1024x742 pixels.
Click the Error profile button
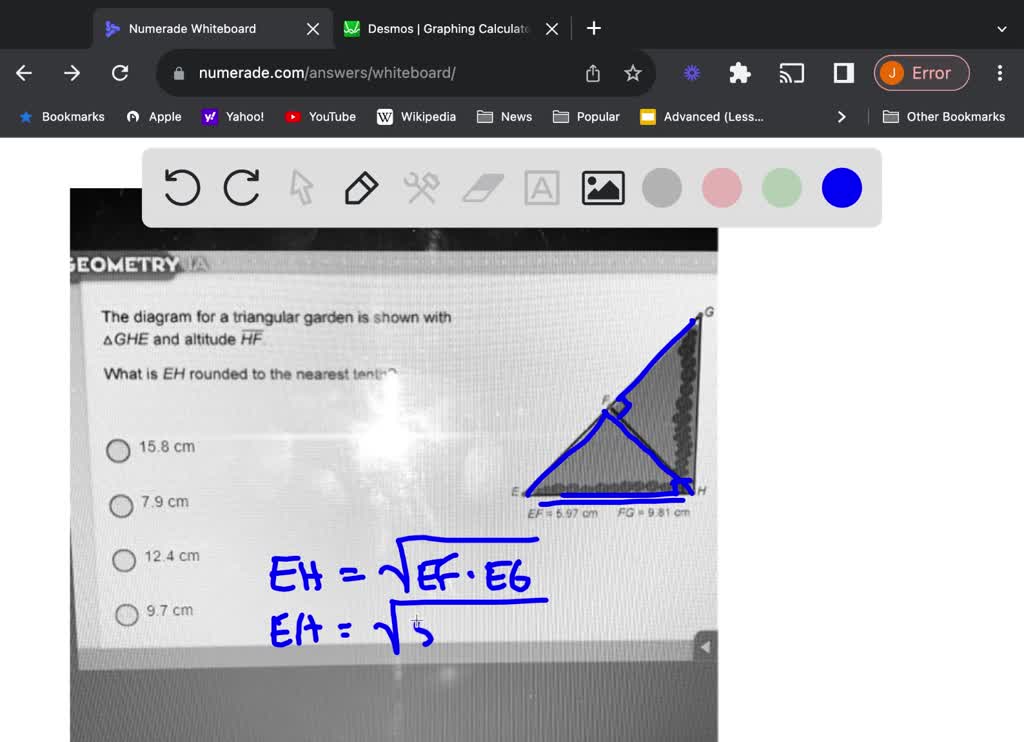(x=921, y=73)
